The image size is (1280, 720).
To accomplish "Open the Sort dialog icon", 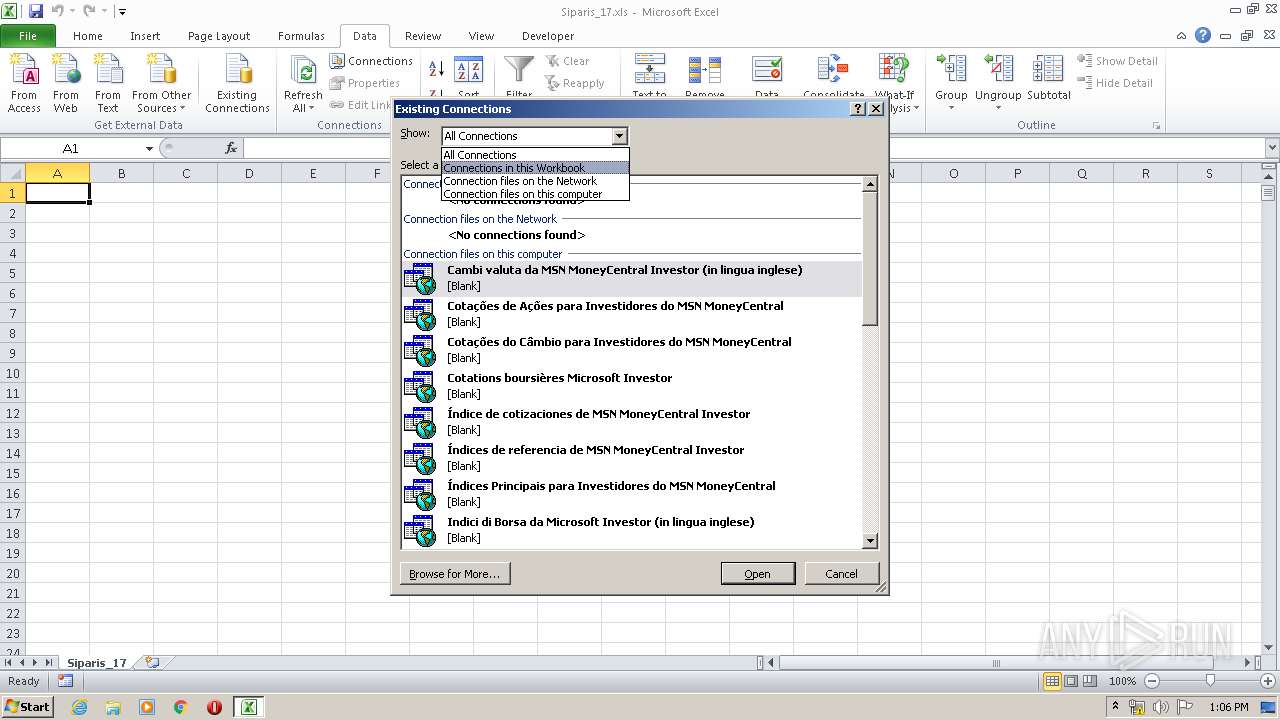I will point(468,70).
